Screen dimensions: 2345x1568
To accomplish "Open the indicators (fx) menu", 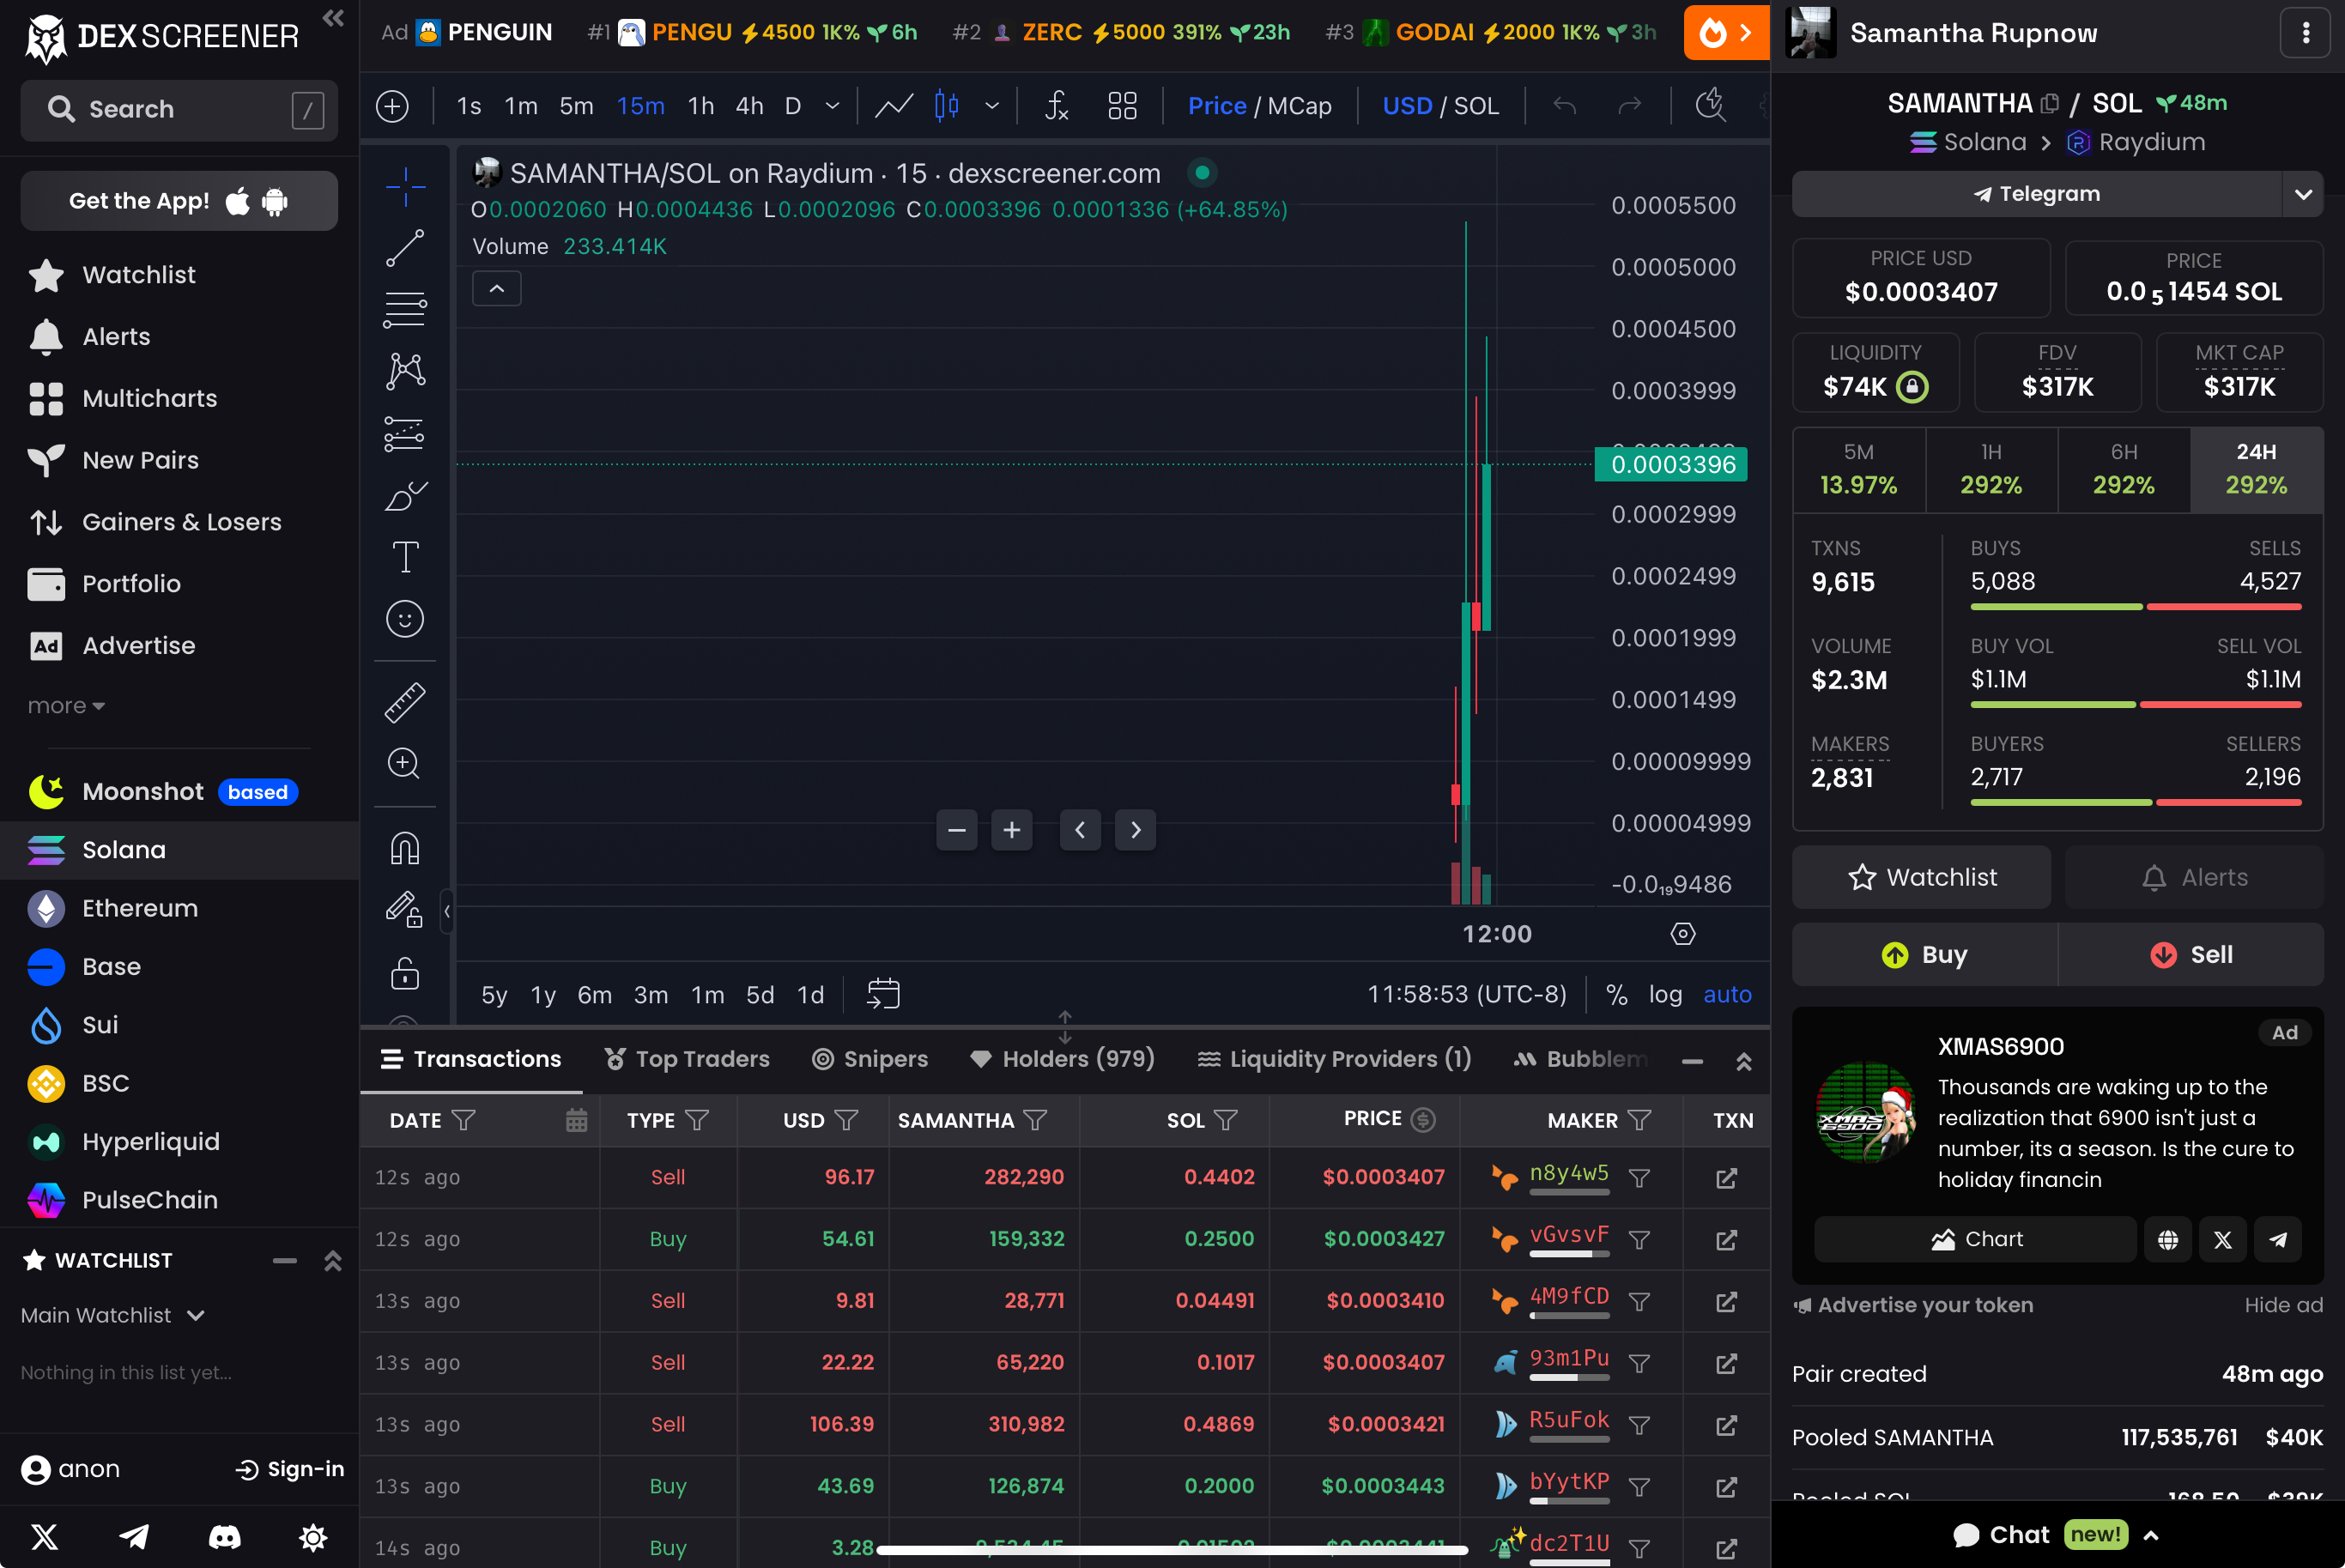I will tap(1056, 105).
